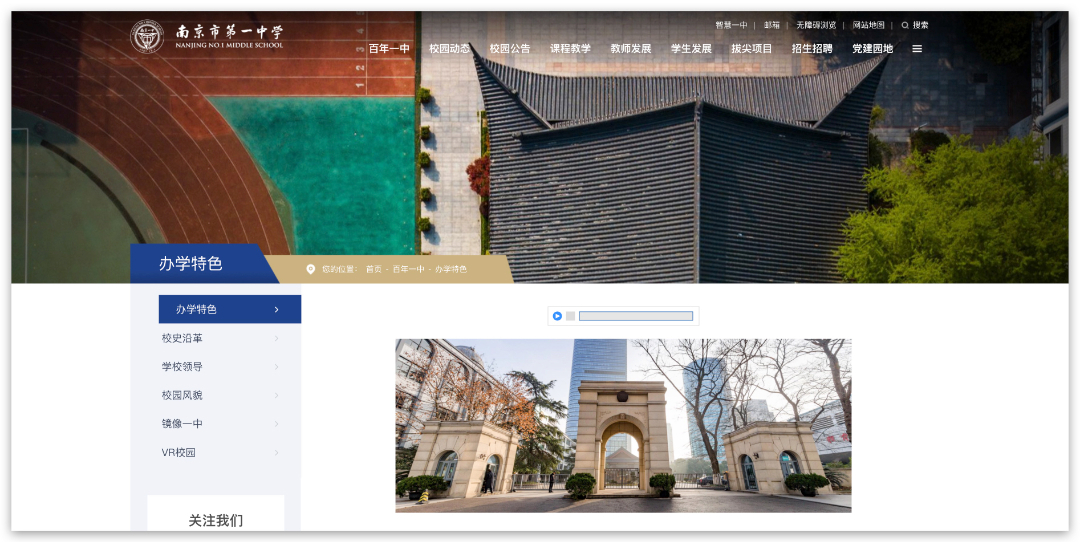Expand the 学校领导 sidebar chevron

(276, 367)
